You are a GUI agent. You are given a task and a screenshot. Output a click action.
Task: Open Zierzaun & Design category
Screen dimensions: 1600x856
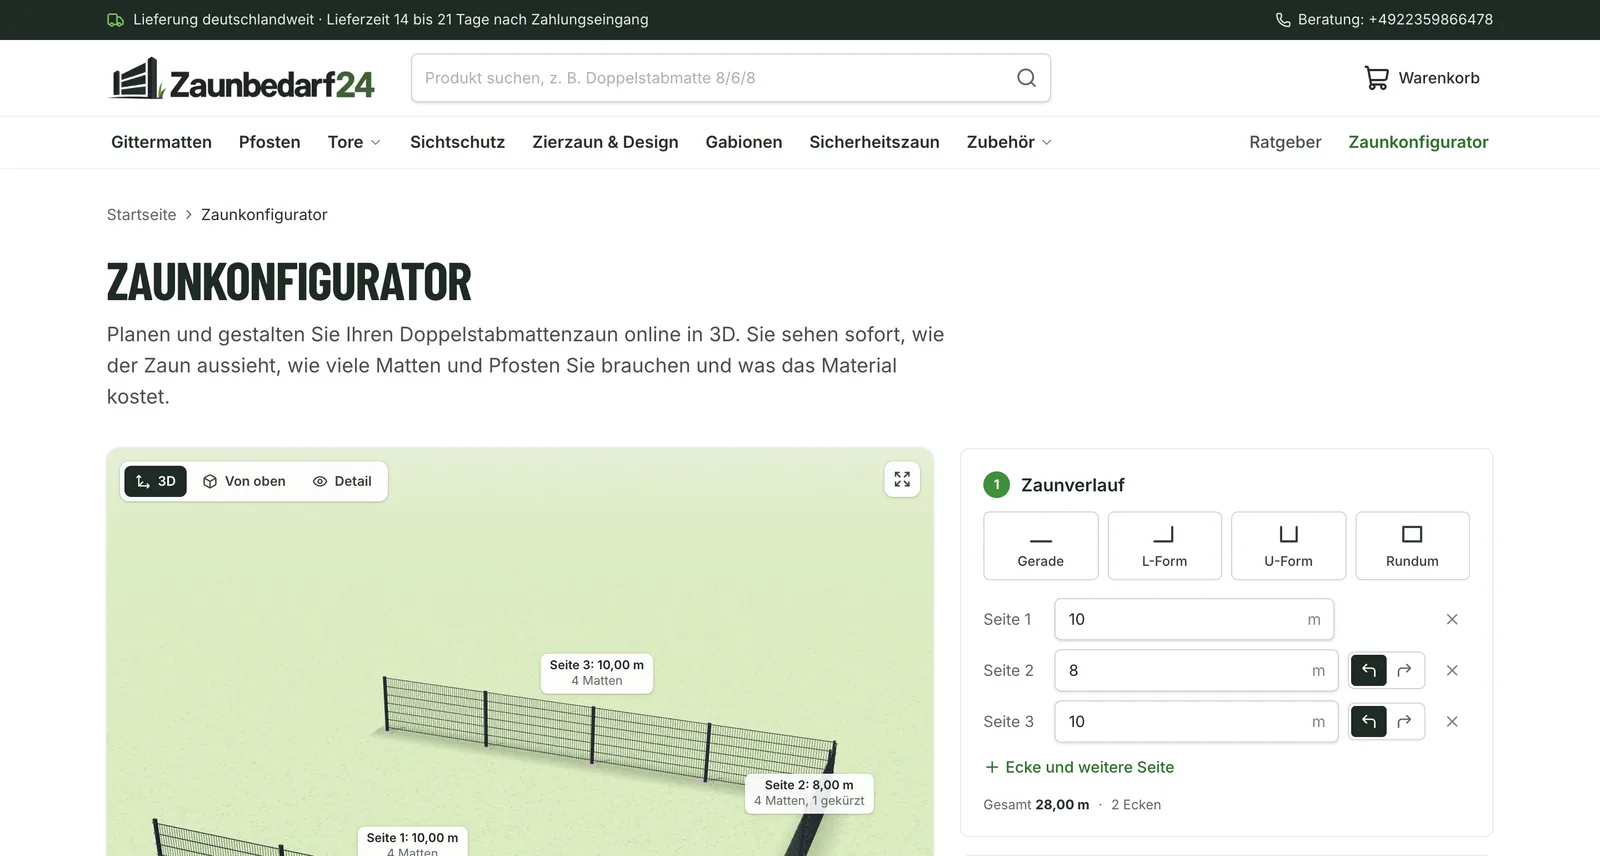click(x=605, y=142)
